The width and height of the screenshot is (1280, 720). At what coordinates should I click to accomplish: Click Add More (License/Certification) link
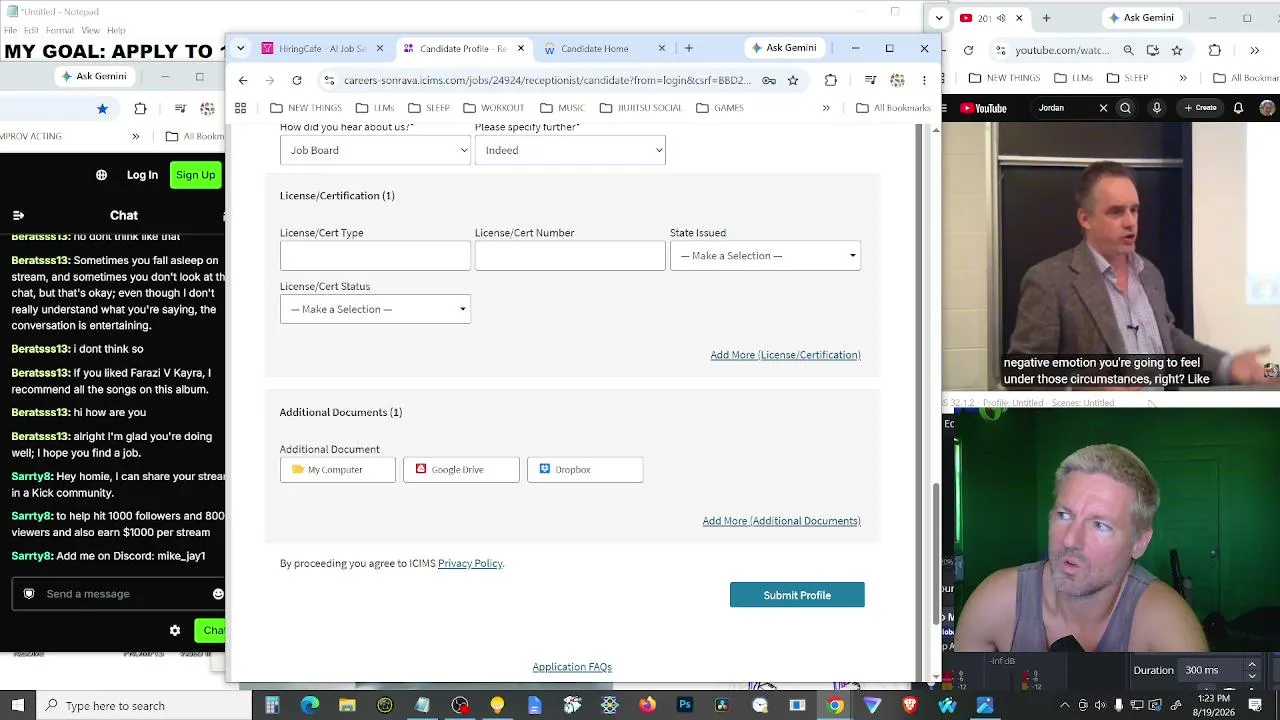pyautogui.click(x=785, y=355)
